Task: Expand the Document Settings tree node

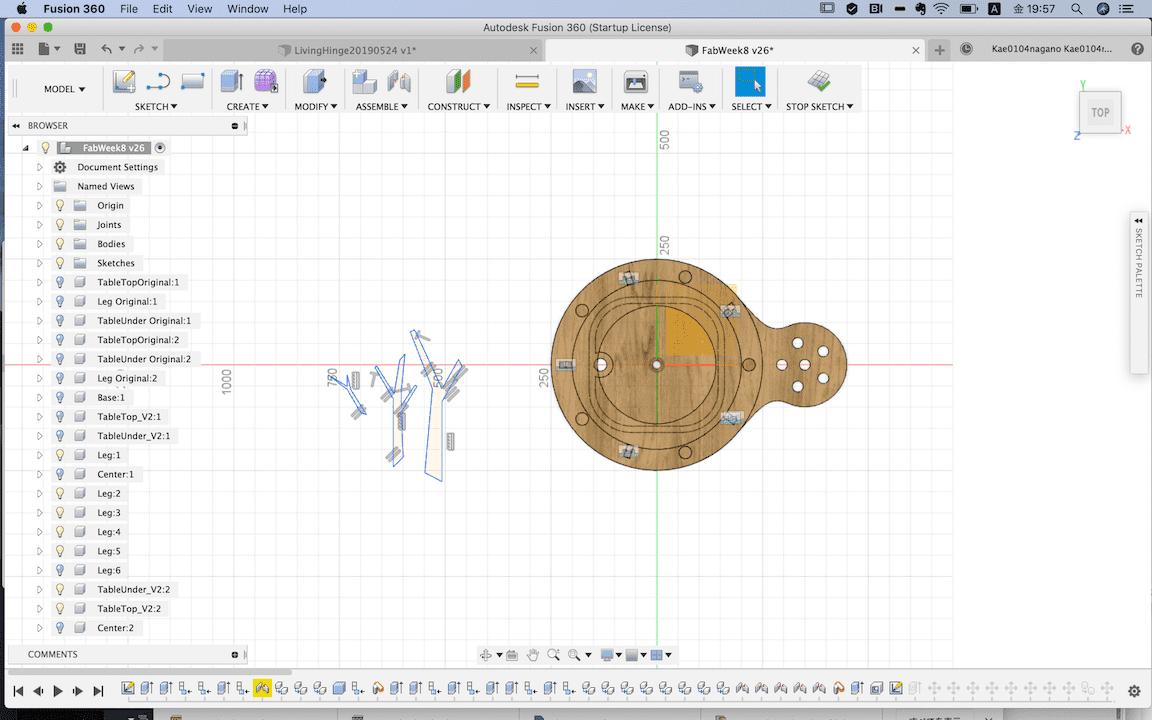Action: pos(40,167)
